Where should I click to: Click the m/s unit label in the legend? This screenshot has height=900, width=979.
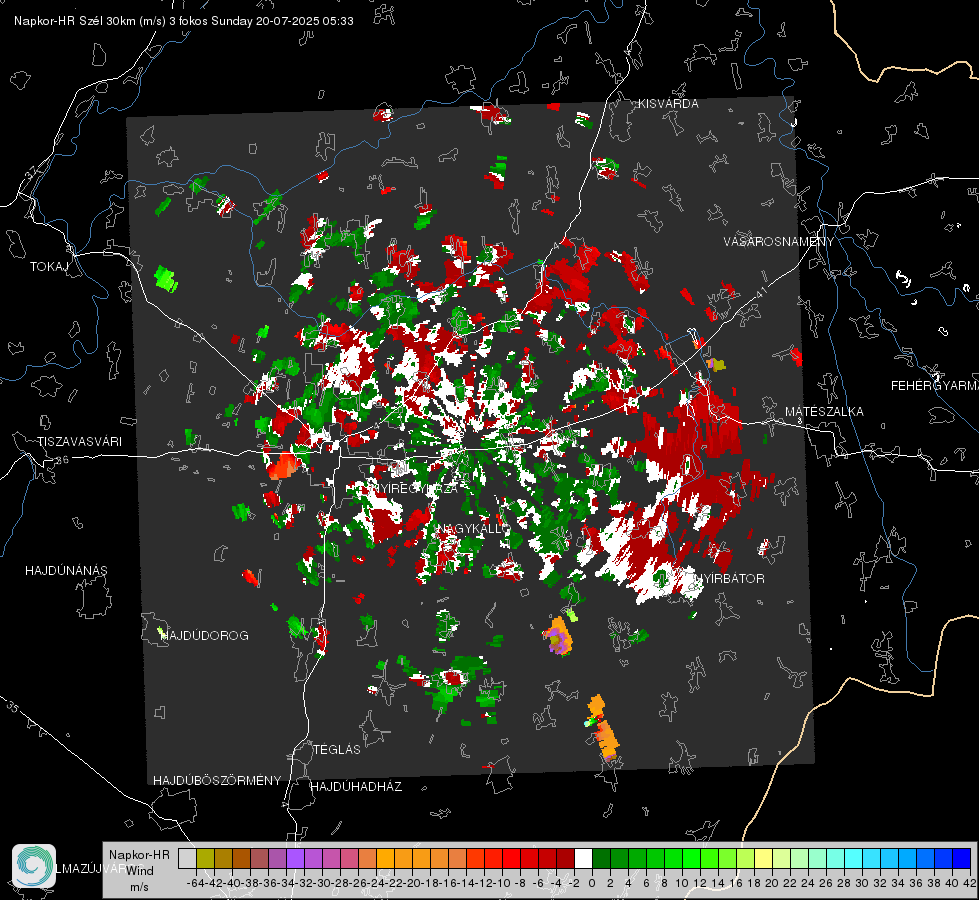pos(139,886)
